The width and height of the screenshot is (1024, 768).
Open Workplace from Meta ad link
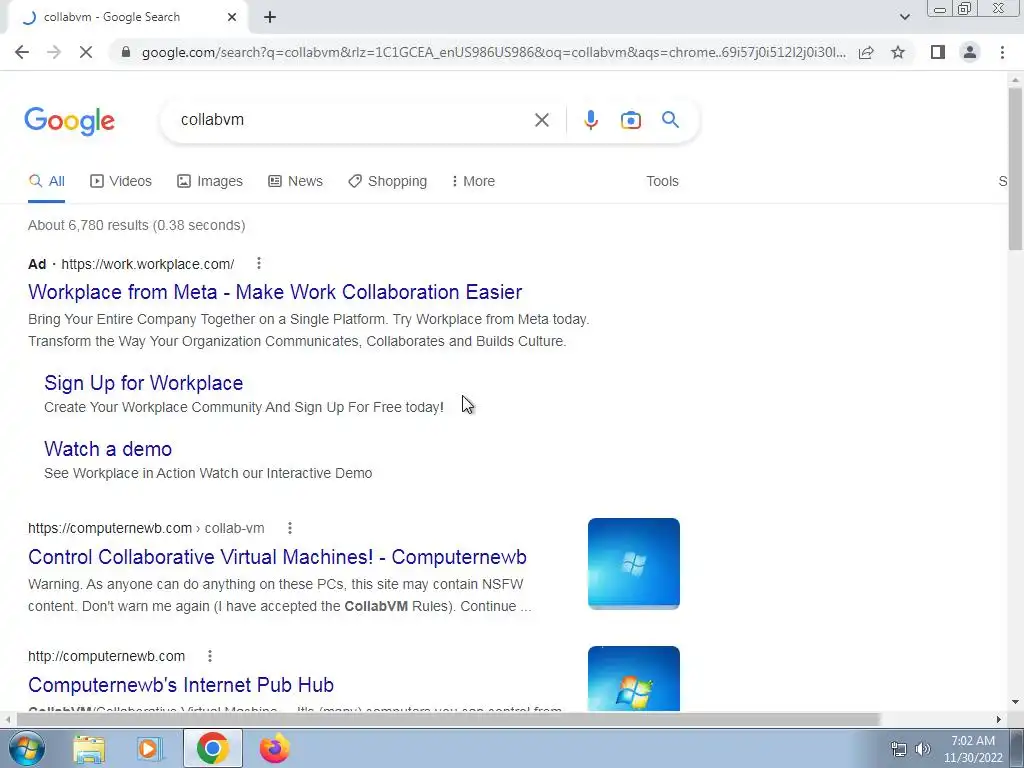point(275,292)
